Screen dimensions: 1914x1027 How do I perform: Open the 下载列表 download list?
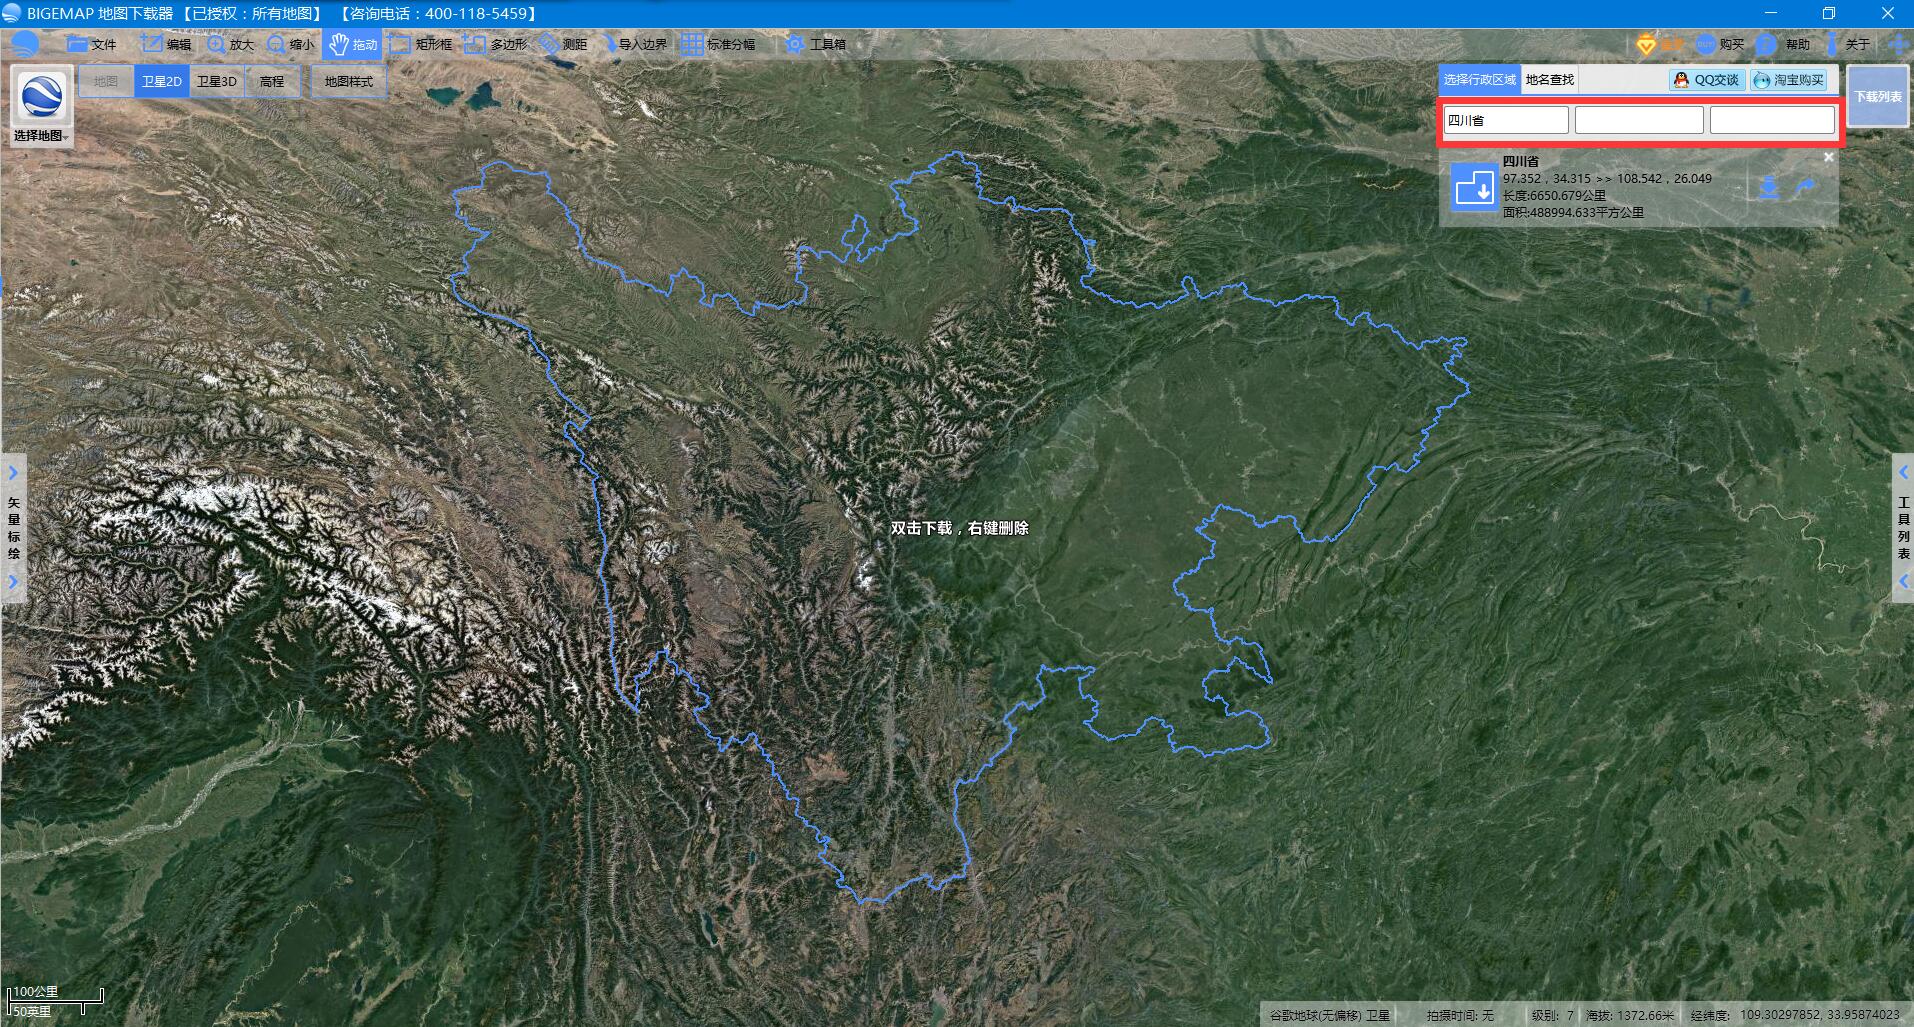pyautogui.click(x=1878, y=97)
